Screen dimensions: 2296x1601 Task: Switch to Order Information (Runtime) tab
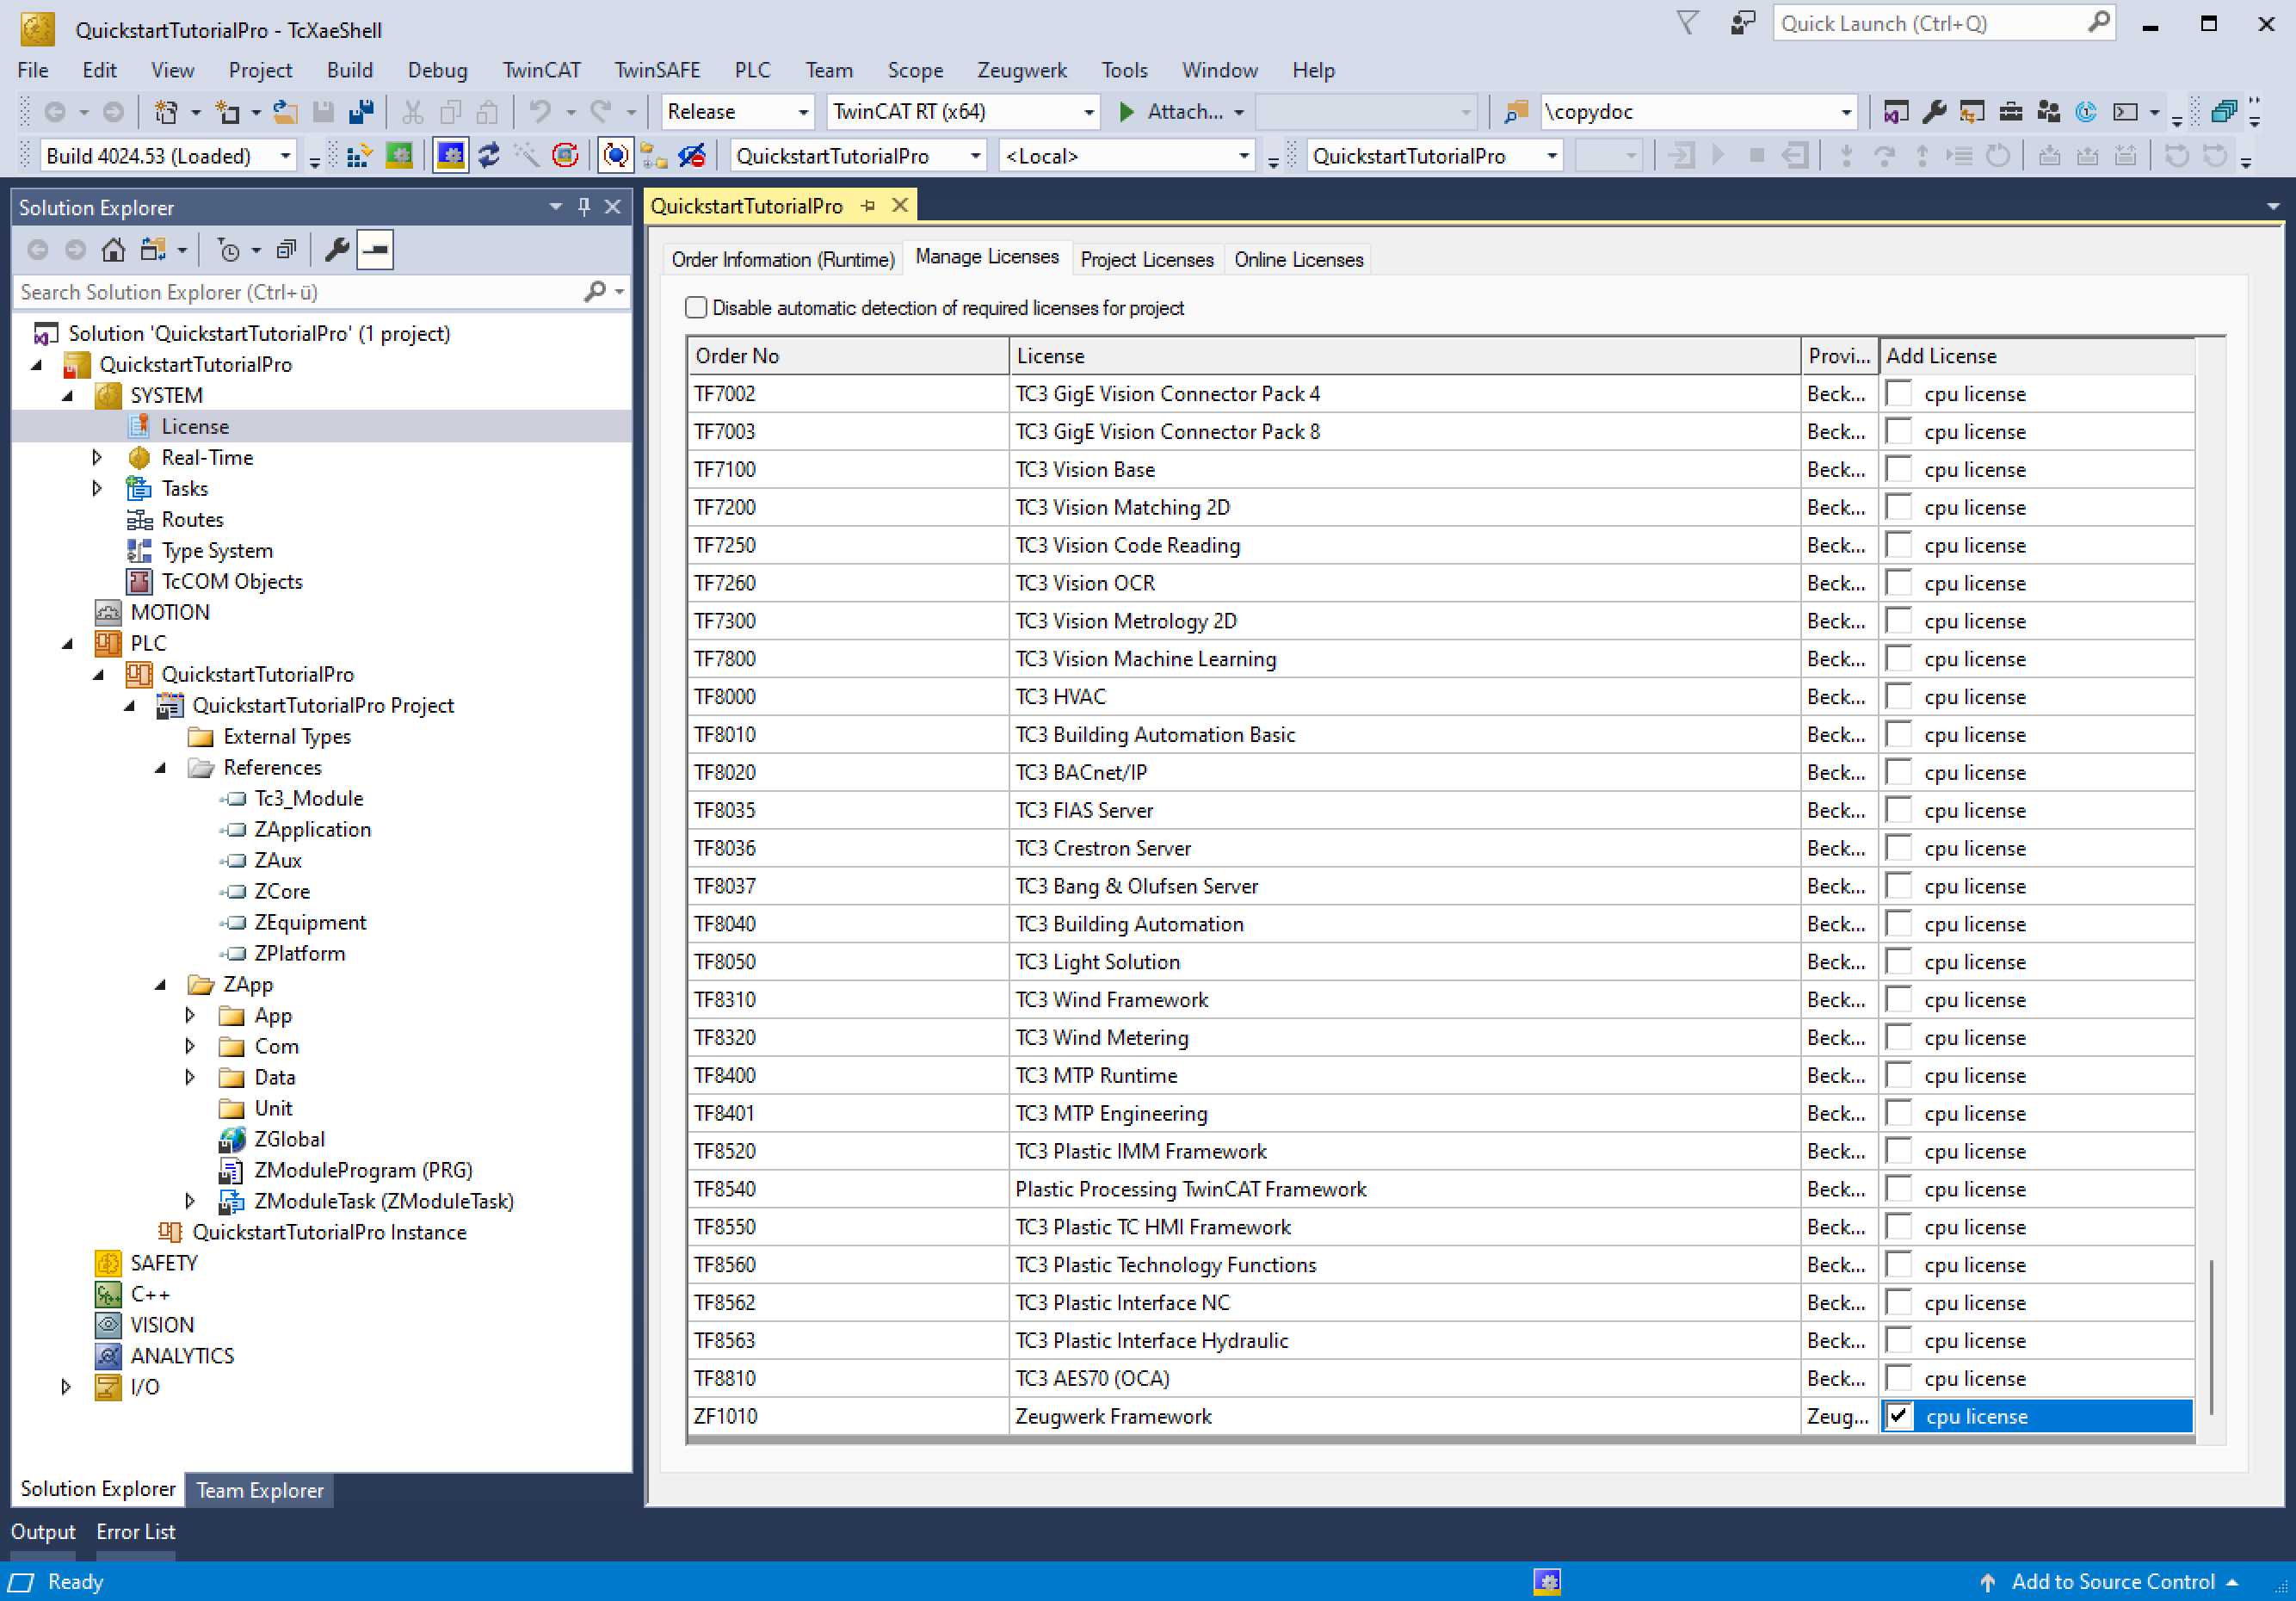(782, 259)
